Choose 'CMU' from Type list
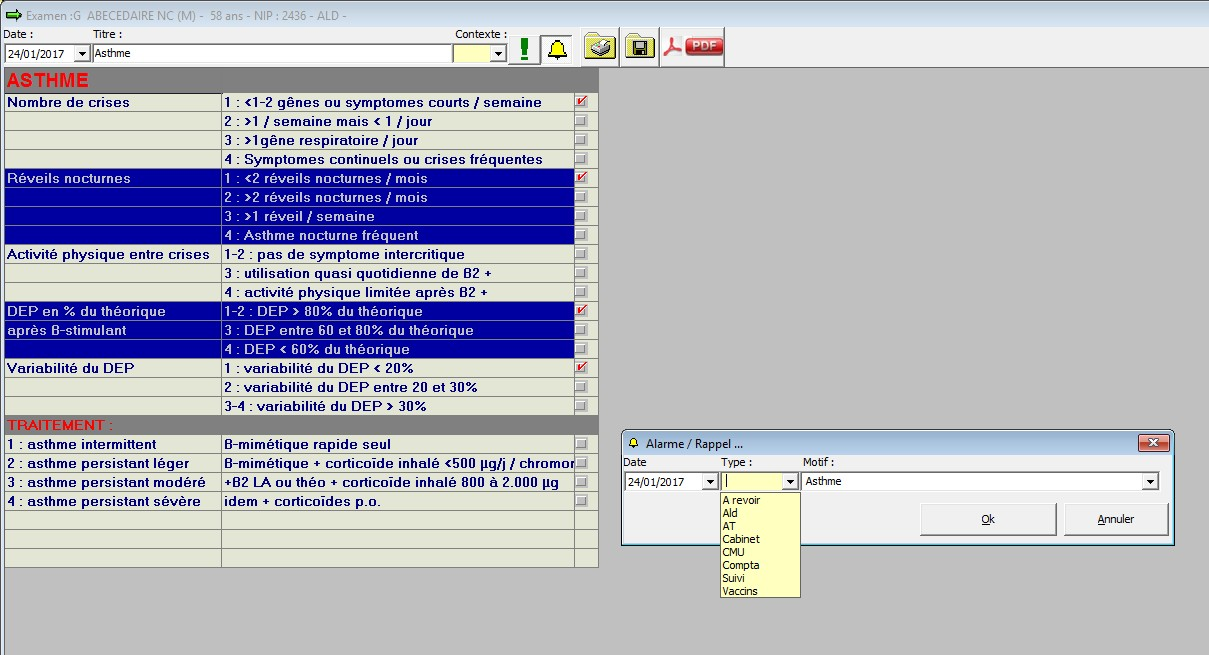Screen dimensions: 1209x655 pyautogui.click(x=760, y=552)
